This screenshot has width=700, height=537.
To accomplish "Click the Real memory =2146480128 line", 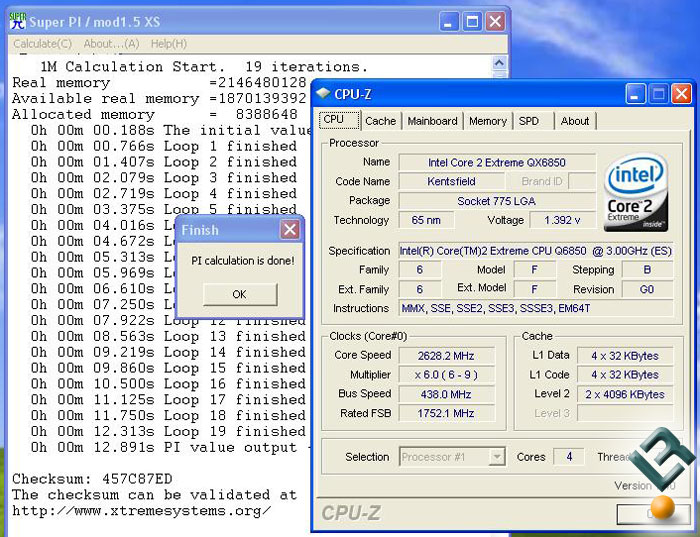I will click(159, 83).
